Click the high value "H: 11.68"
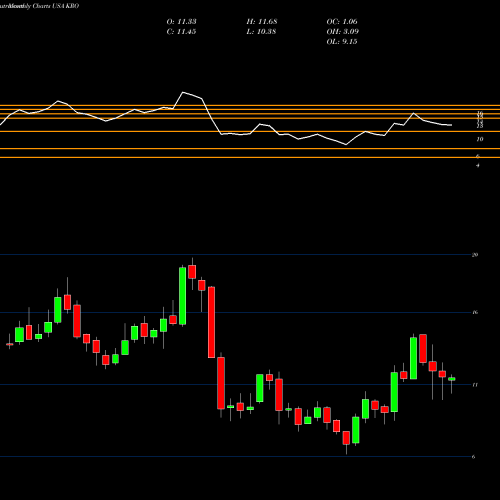 tap(262, 22)
